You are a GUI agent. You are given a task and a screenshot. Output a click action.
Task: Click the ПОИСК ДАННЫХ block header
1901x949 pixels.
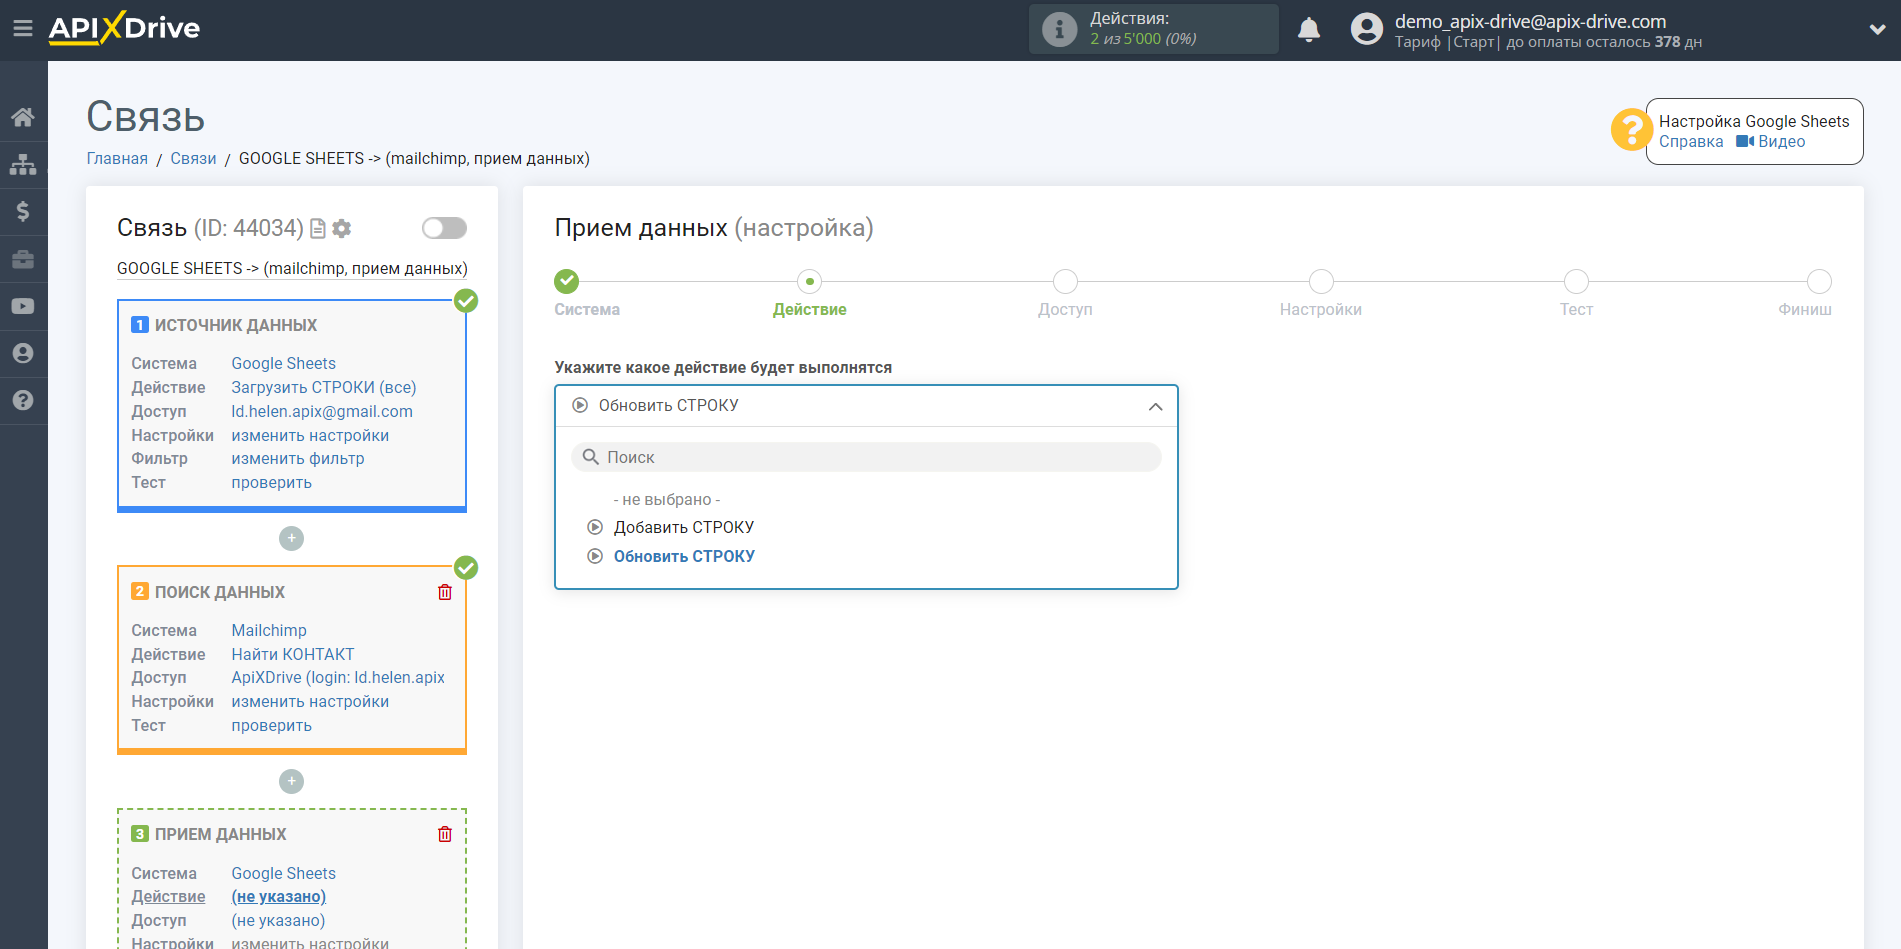(x=220, y=592)
